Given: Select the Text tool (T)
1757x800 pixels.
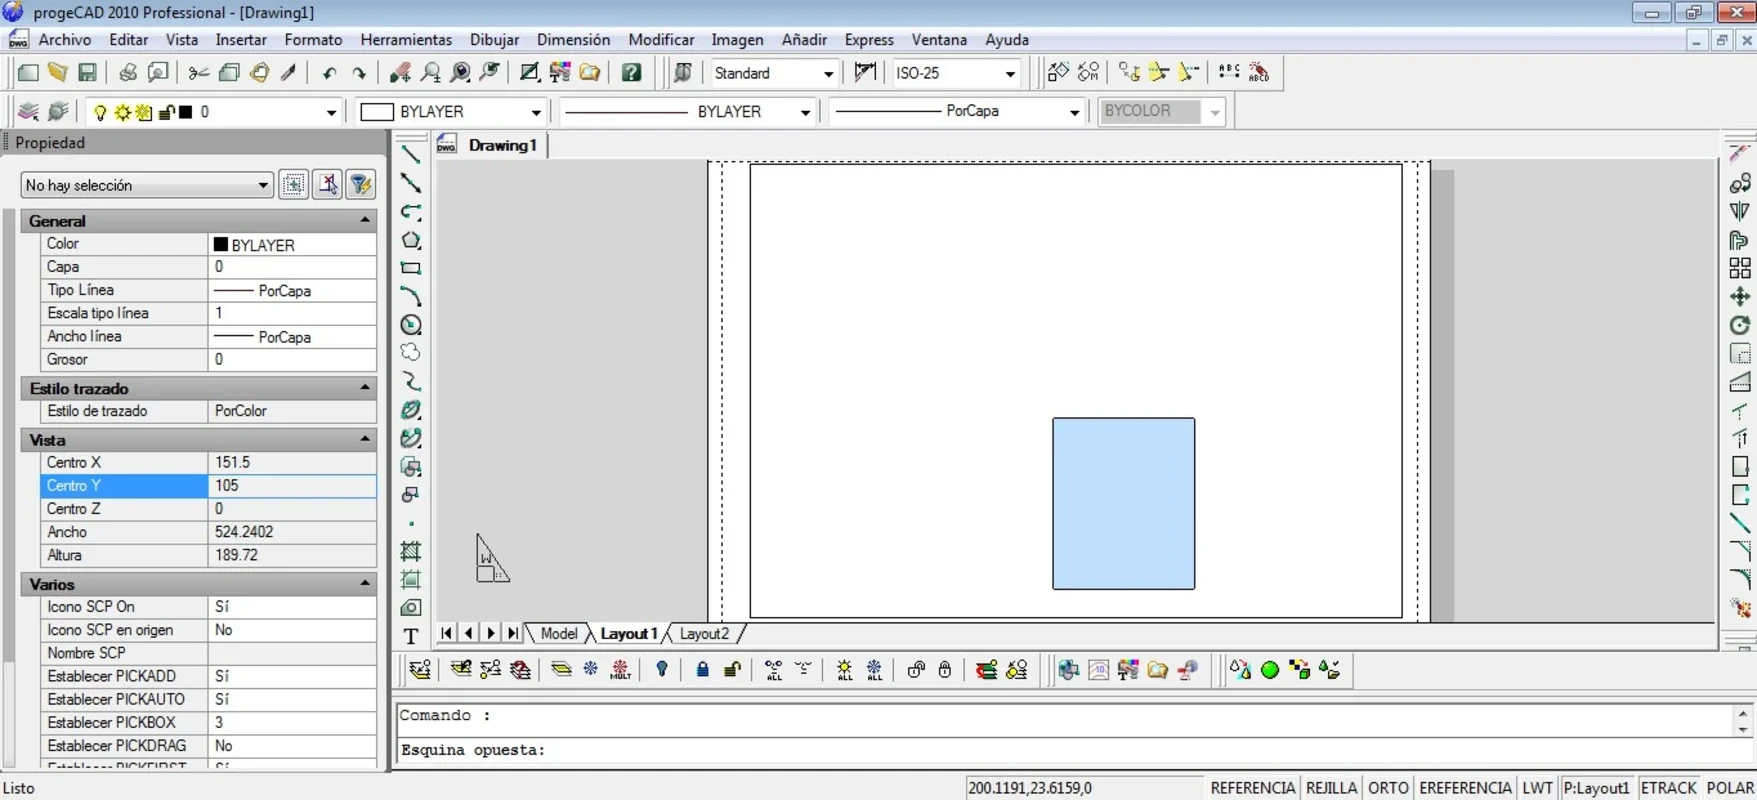Looking at the screenshot, I should click(x=410, y=636).
